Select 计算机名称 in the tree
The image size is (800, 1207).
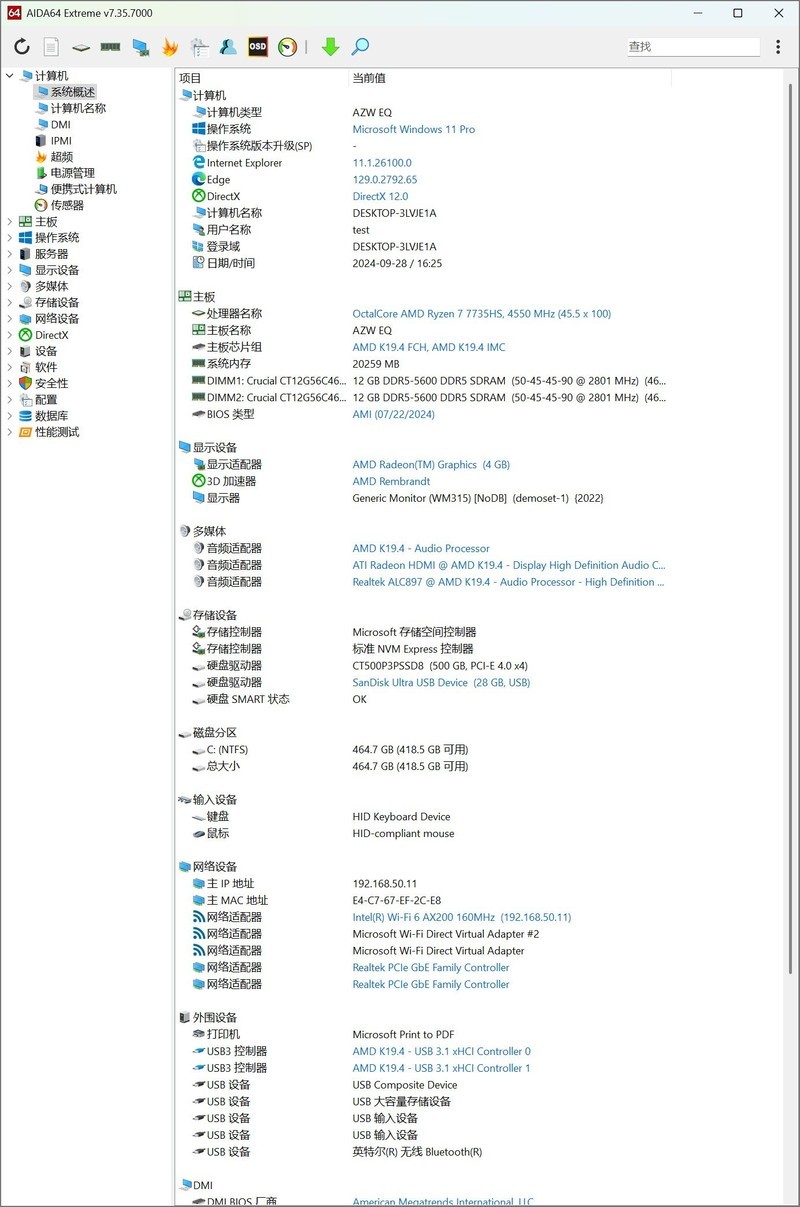[x=78, y=108]
